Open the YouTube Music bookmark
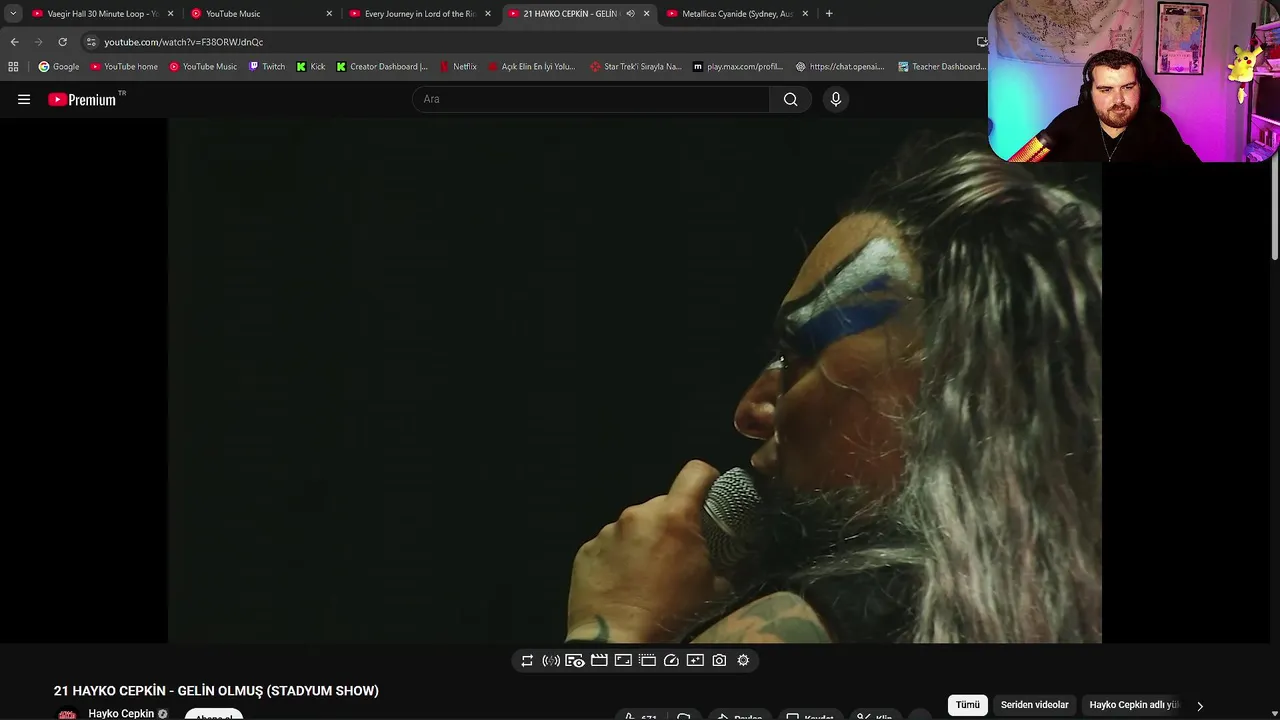The height and width of the screenshot is (720, 1280). coord(203,67)
